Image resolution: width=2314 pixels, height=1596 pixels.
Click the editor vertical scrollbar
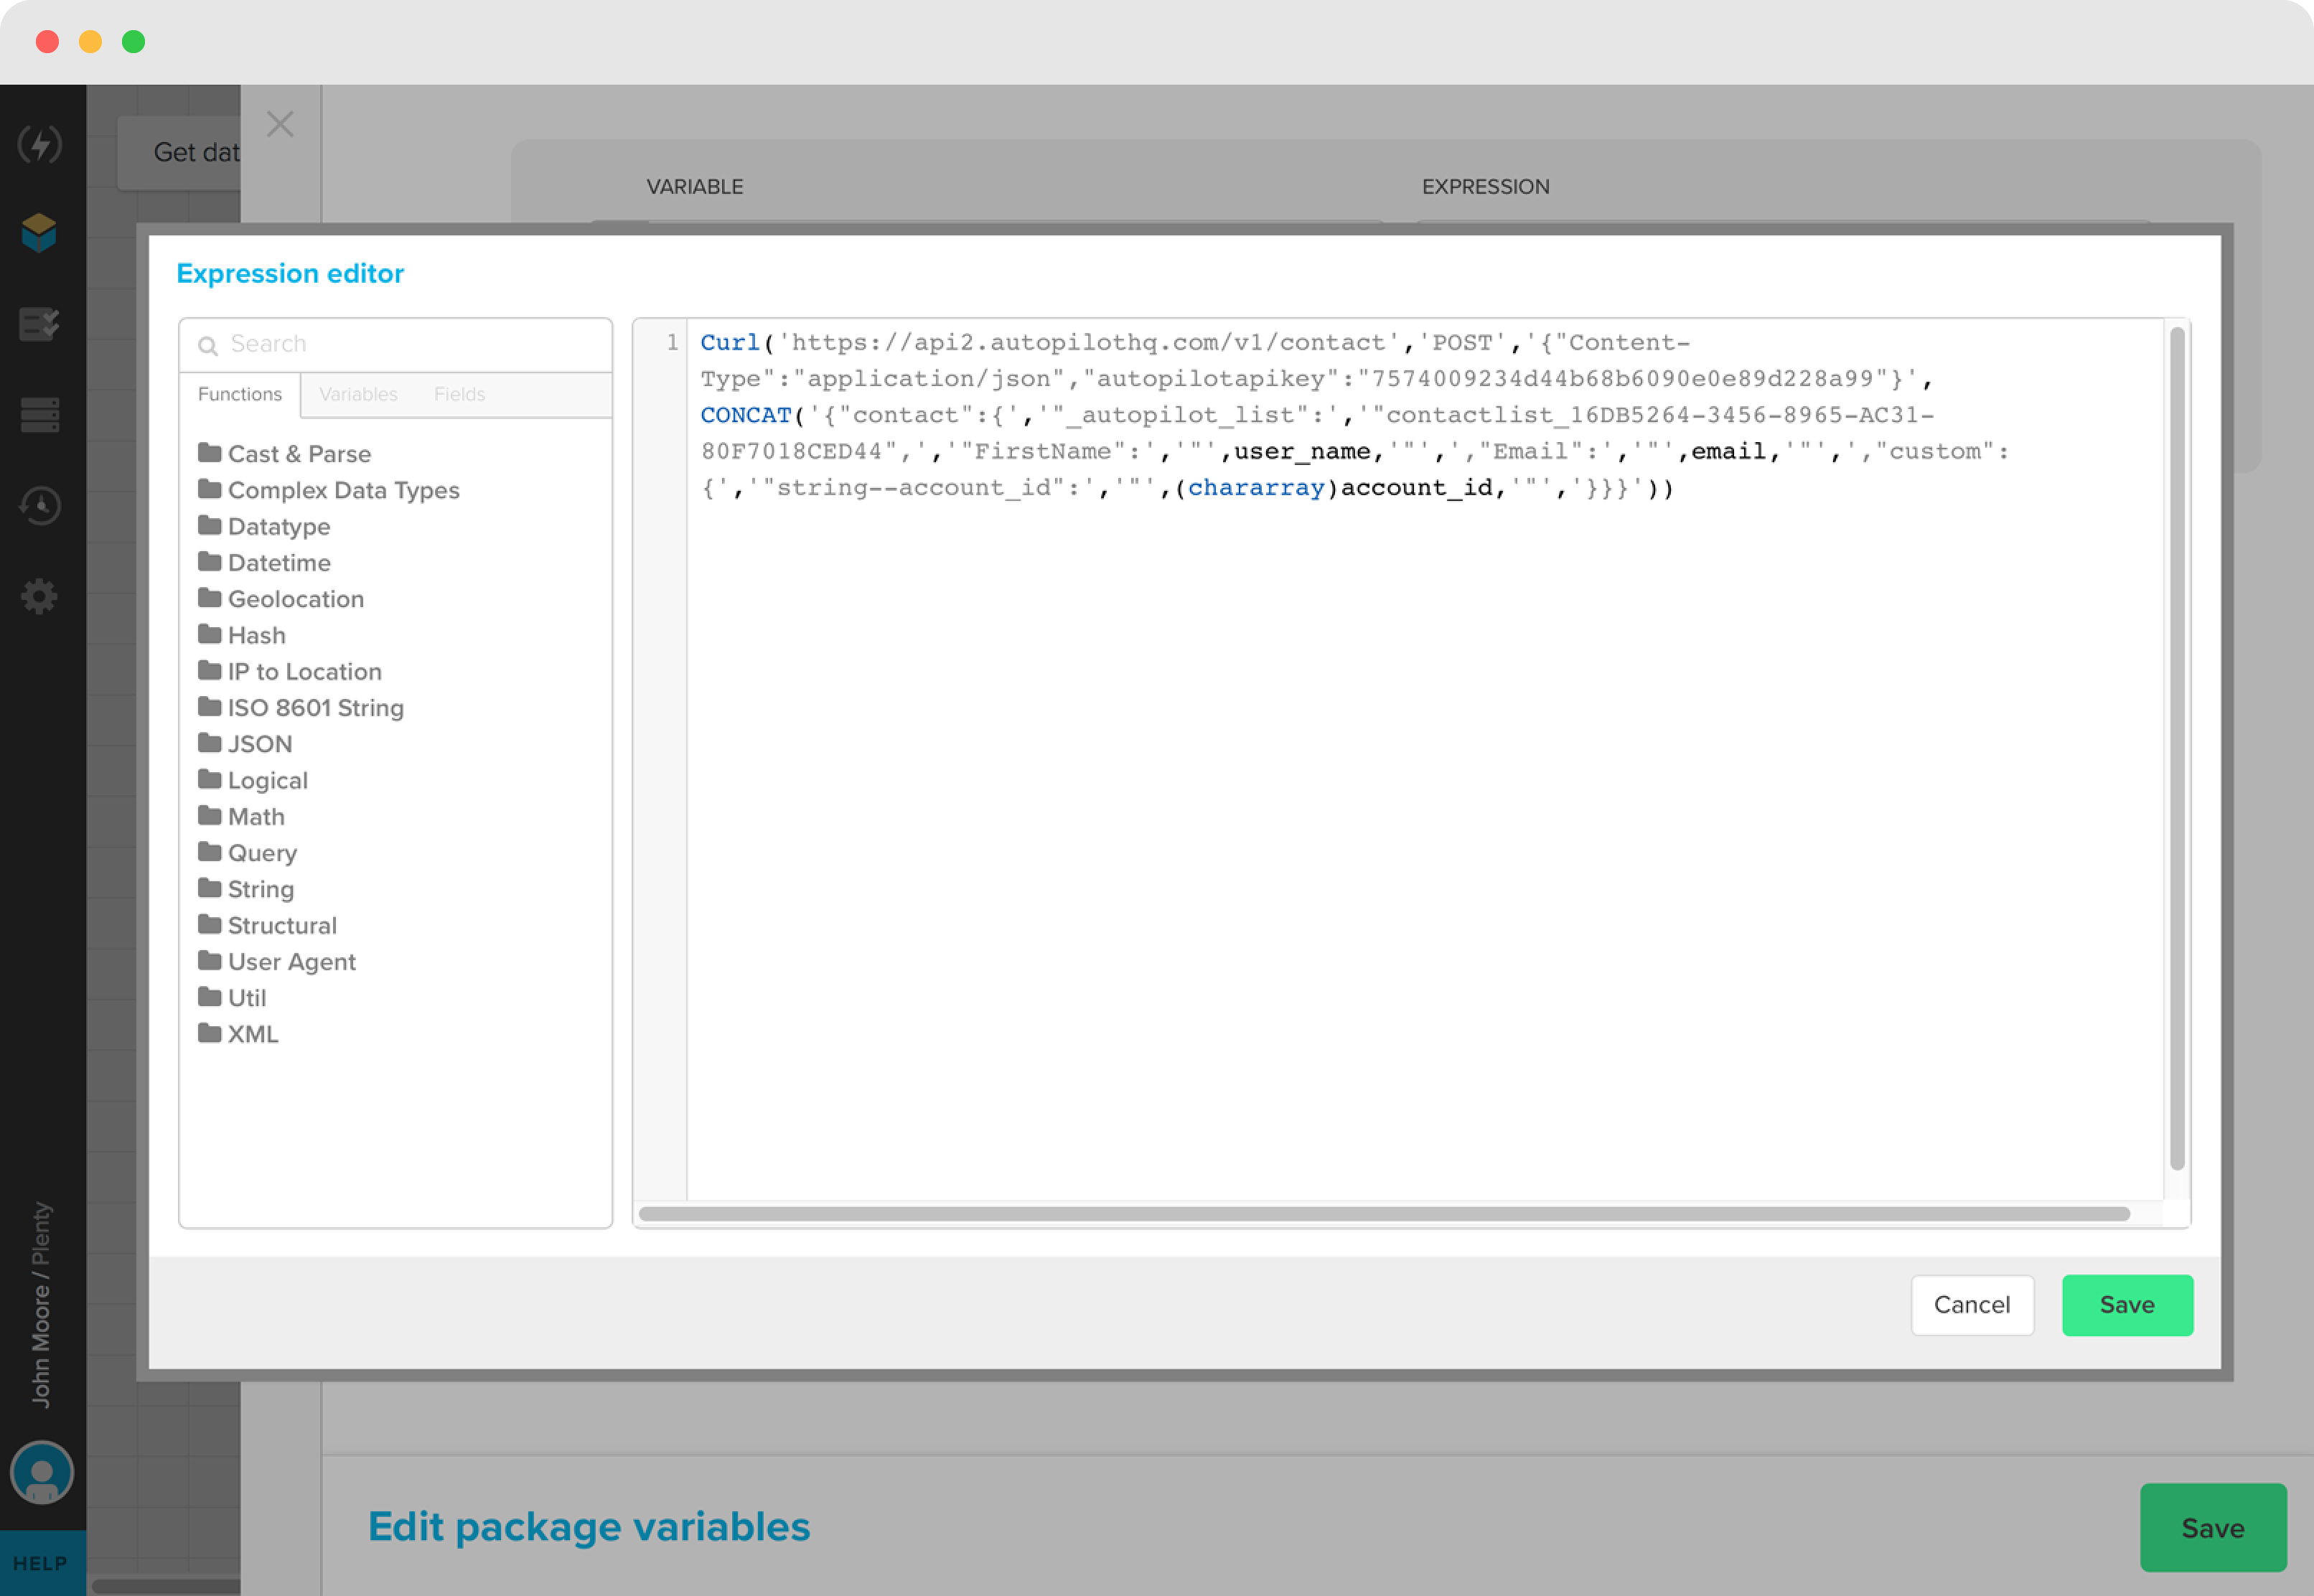pos(2177,748)
